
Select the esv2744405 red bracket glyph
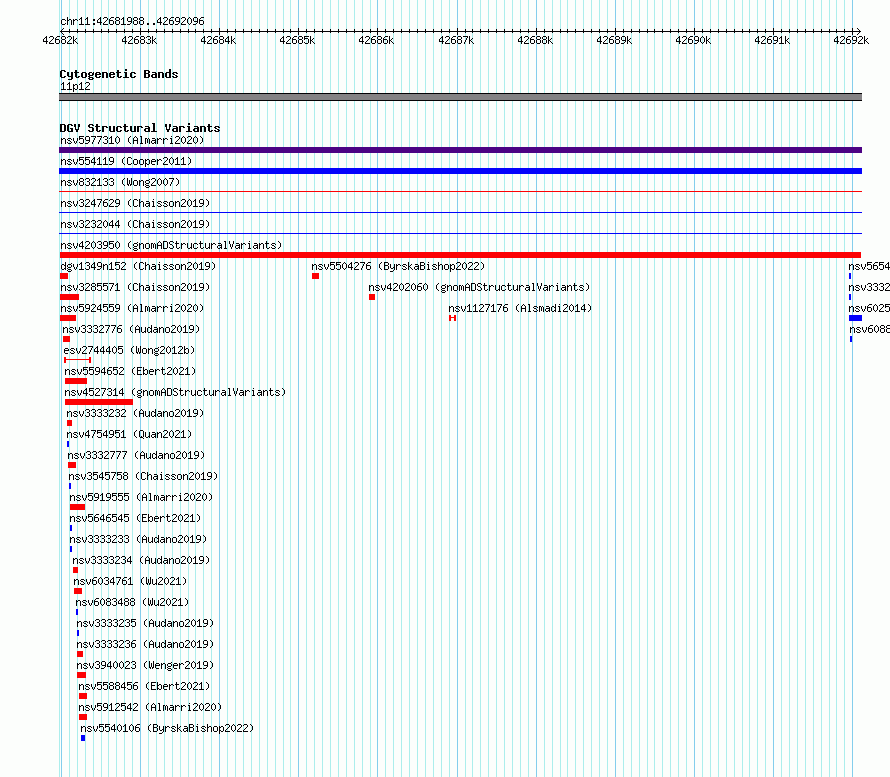[x=77, y=360]
